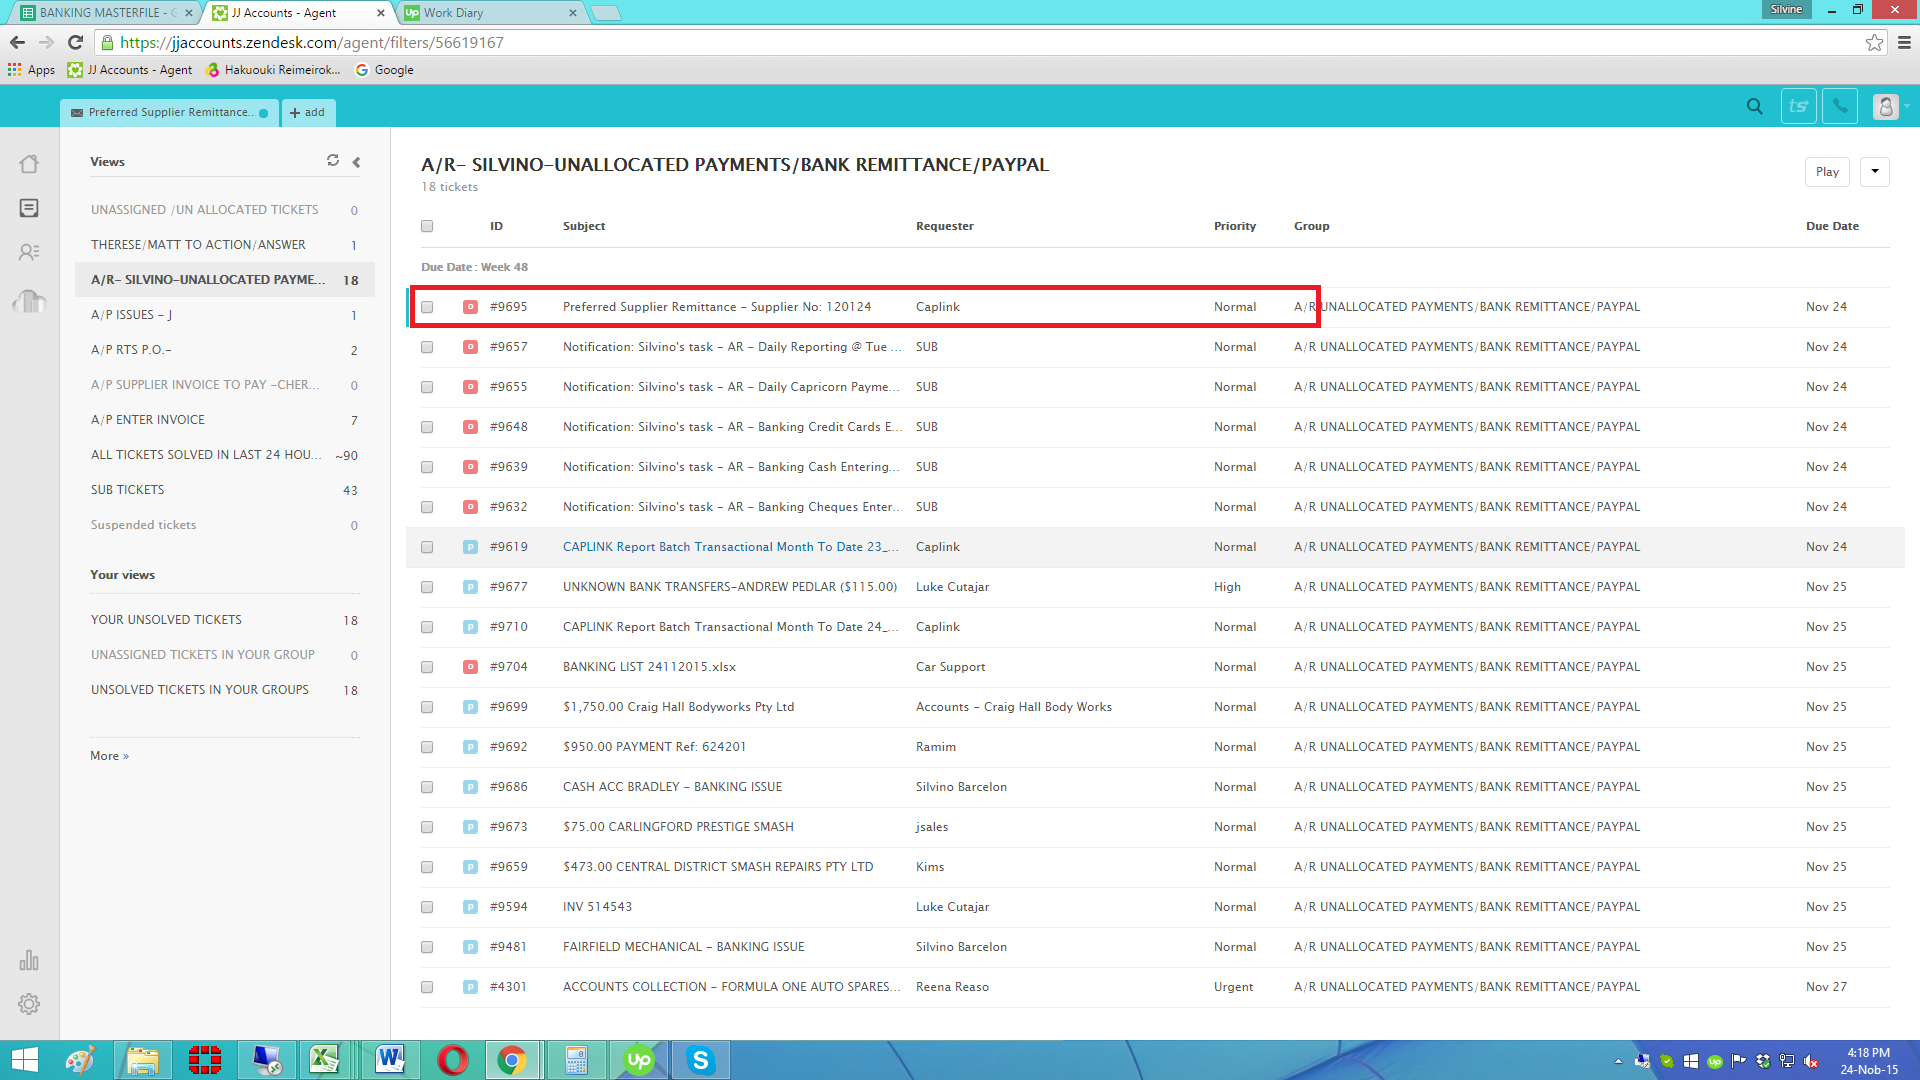Viewport: 1920px width, 1080px height.
Task: Click the Zendesk Talk phone icon
Action: pos(1840,106)
